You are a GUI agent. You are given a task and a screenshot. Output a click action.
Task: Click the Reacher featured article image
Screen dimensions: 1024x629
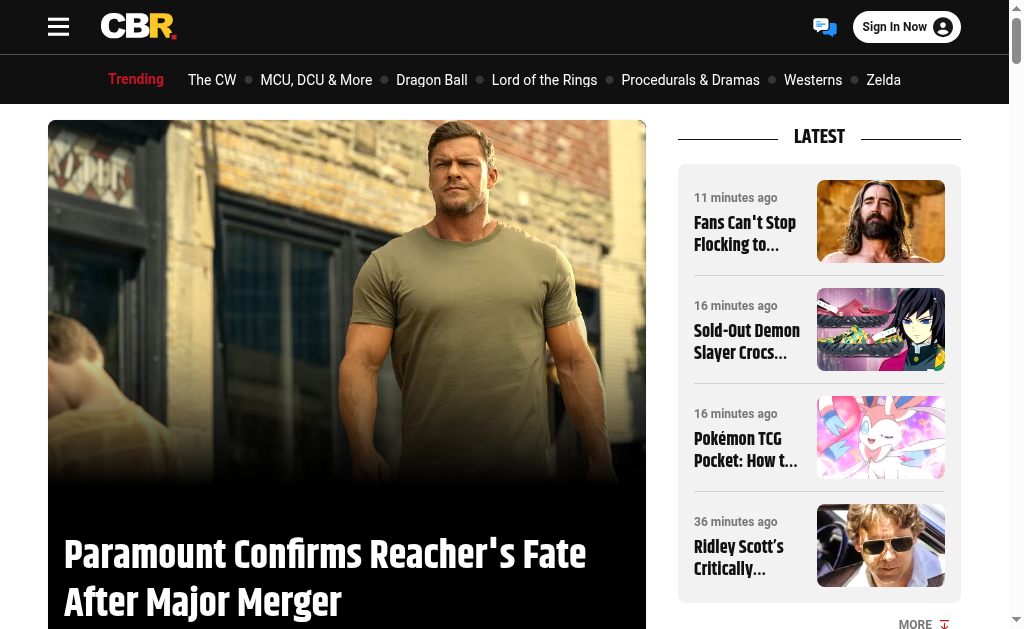click(347, 300)
